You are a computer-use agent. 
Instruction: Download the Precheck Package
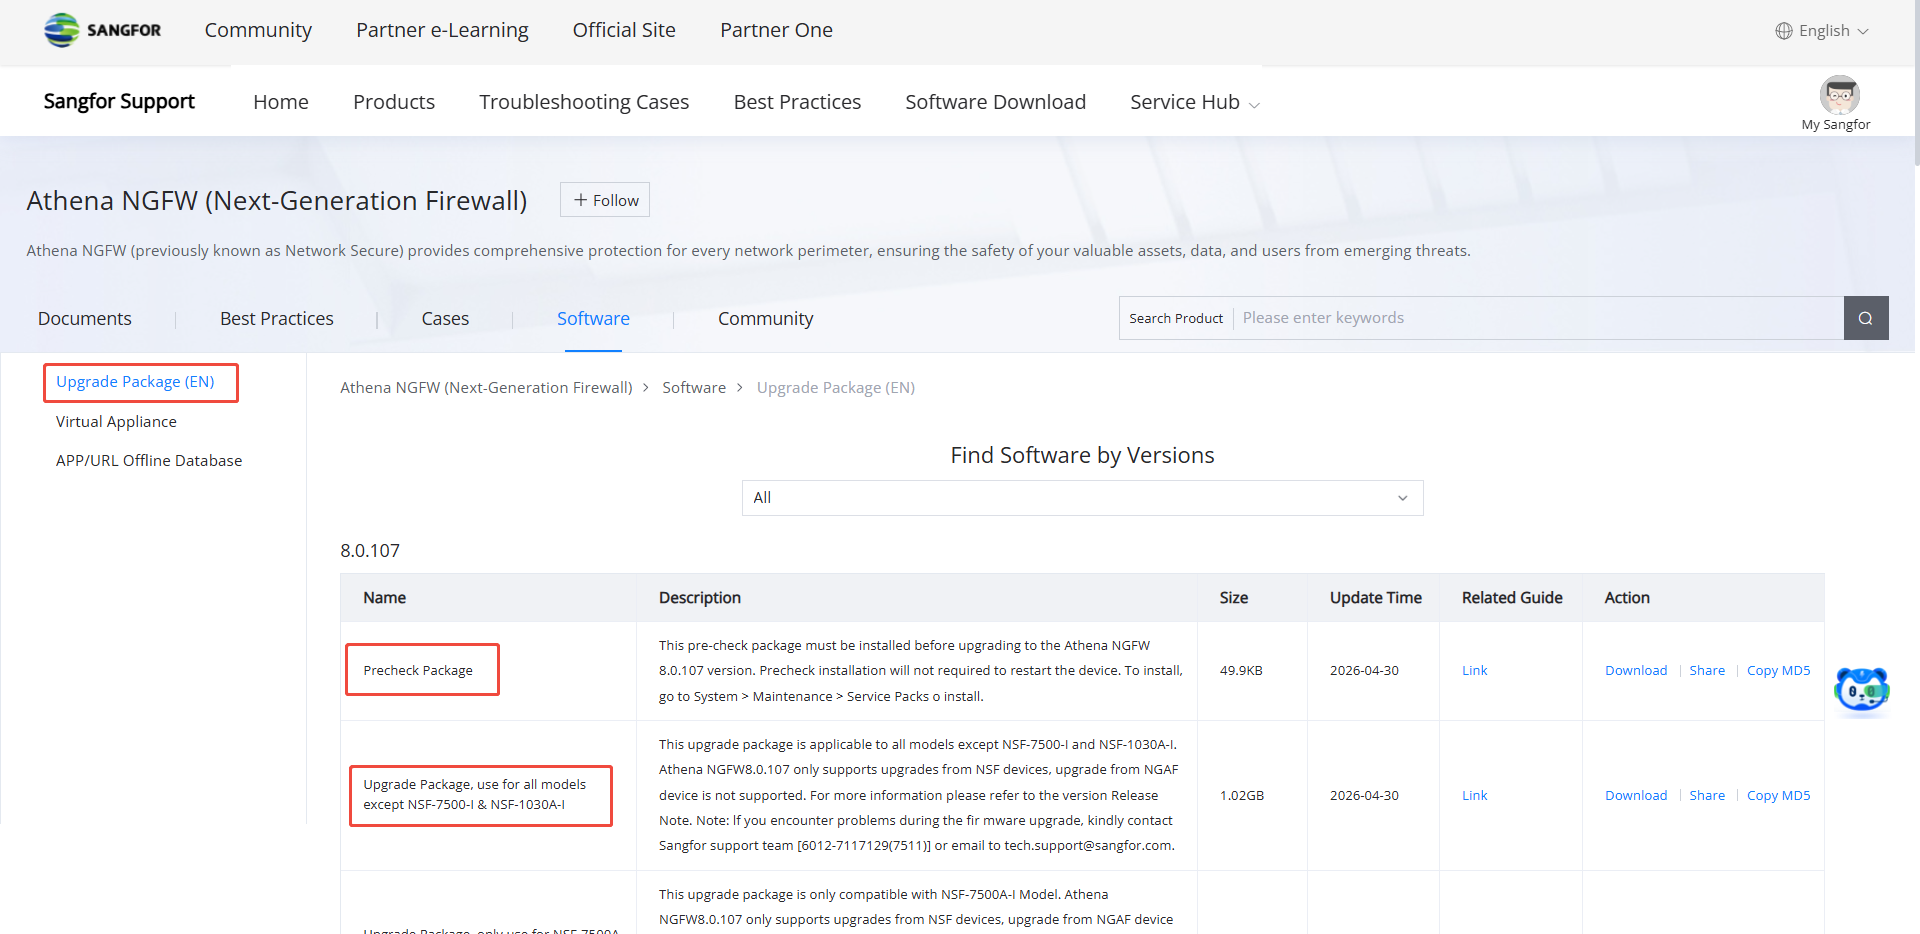1636,671
